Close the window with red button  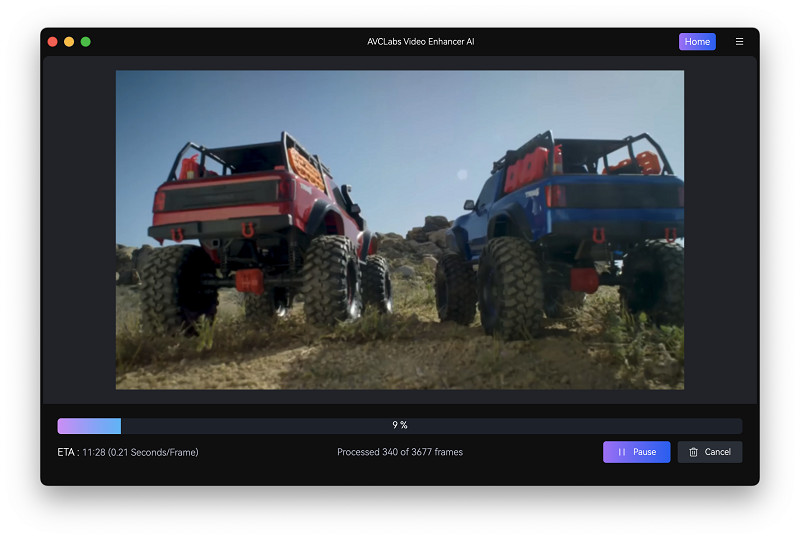[x=52, y=42]
